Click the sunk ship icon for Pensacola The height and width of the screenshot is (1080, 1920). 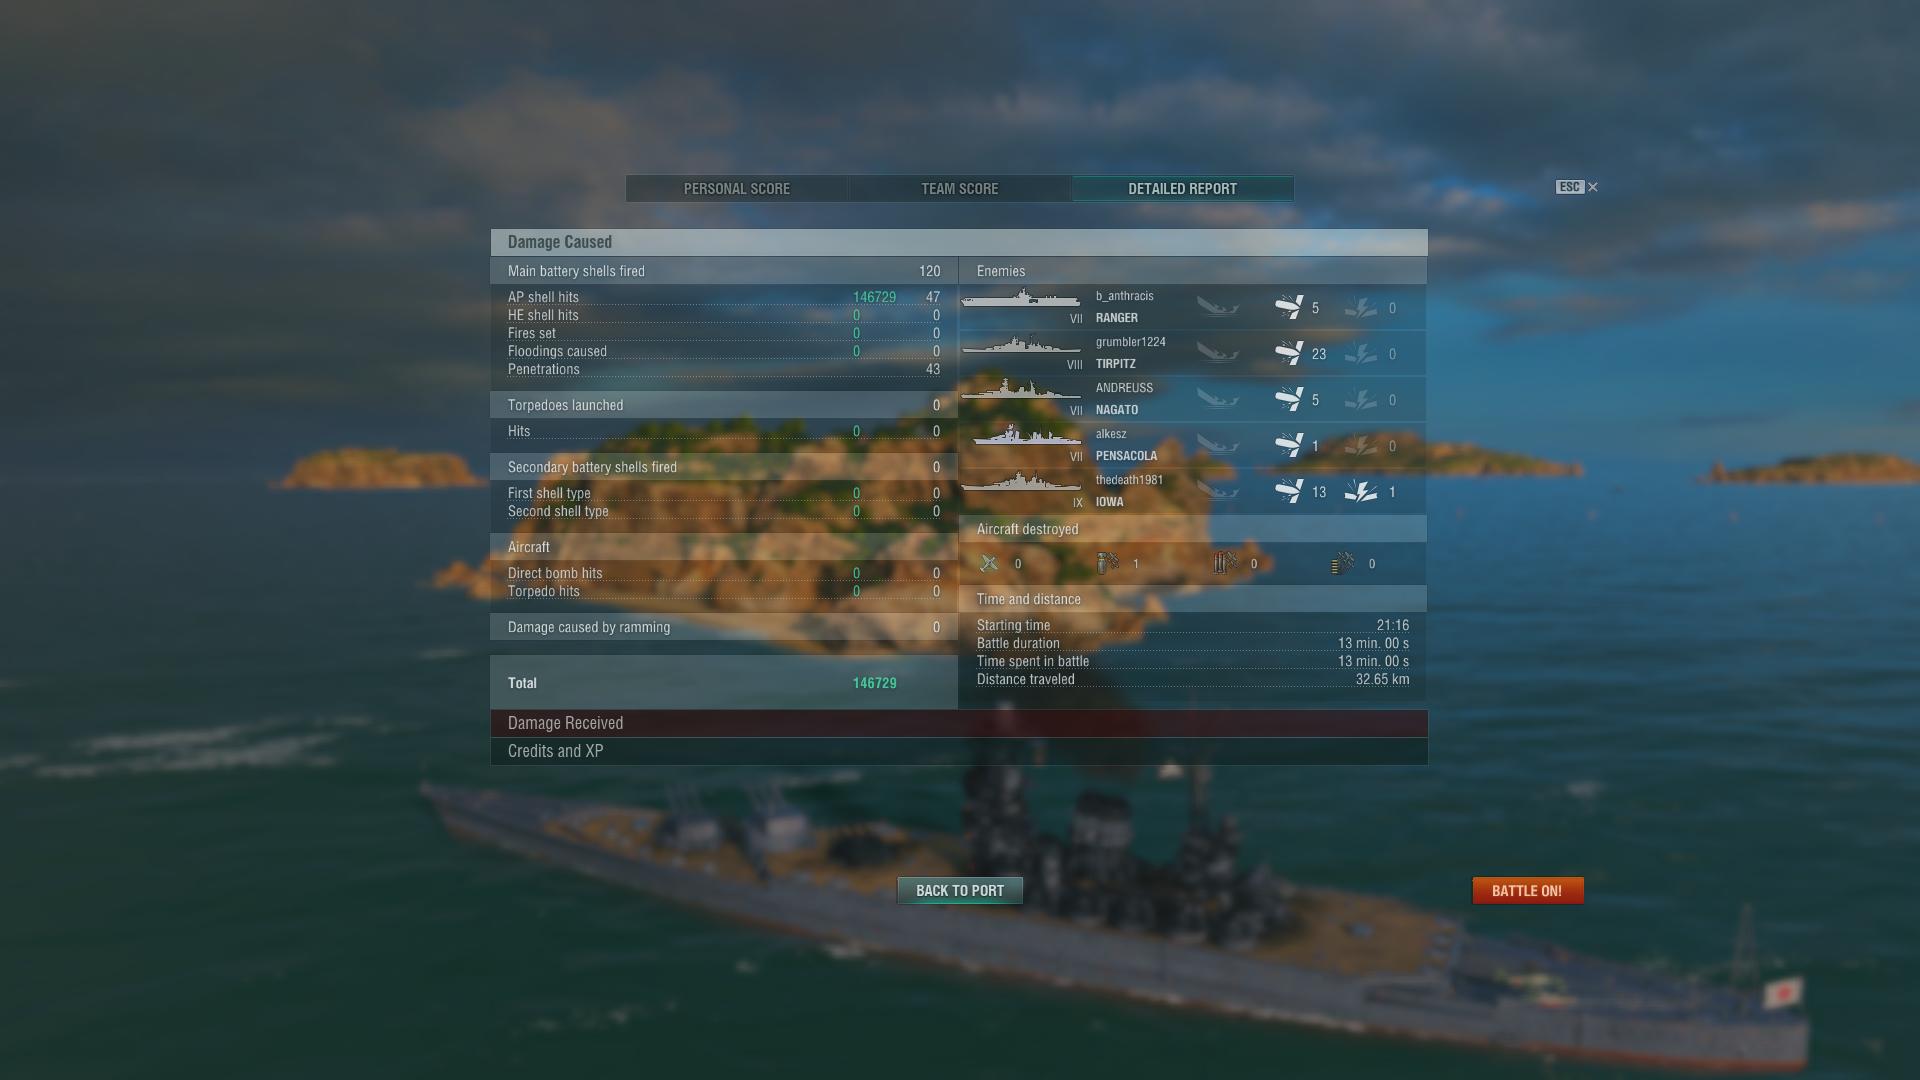click(x=1218, y=445)
